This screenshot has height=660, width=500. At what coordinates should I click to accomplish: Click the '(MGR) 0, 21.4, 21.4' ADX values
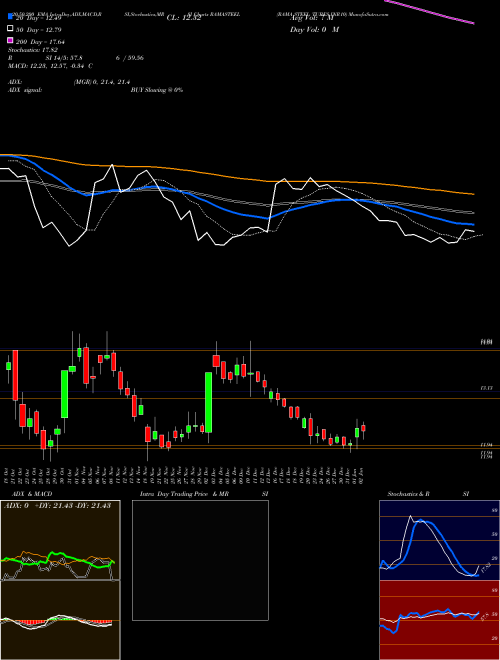[x=101, y=82]
